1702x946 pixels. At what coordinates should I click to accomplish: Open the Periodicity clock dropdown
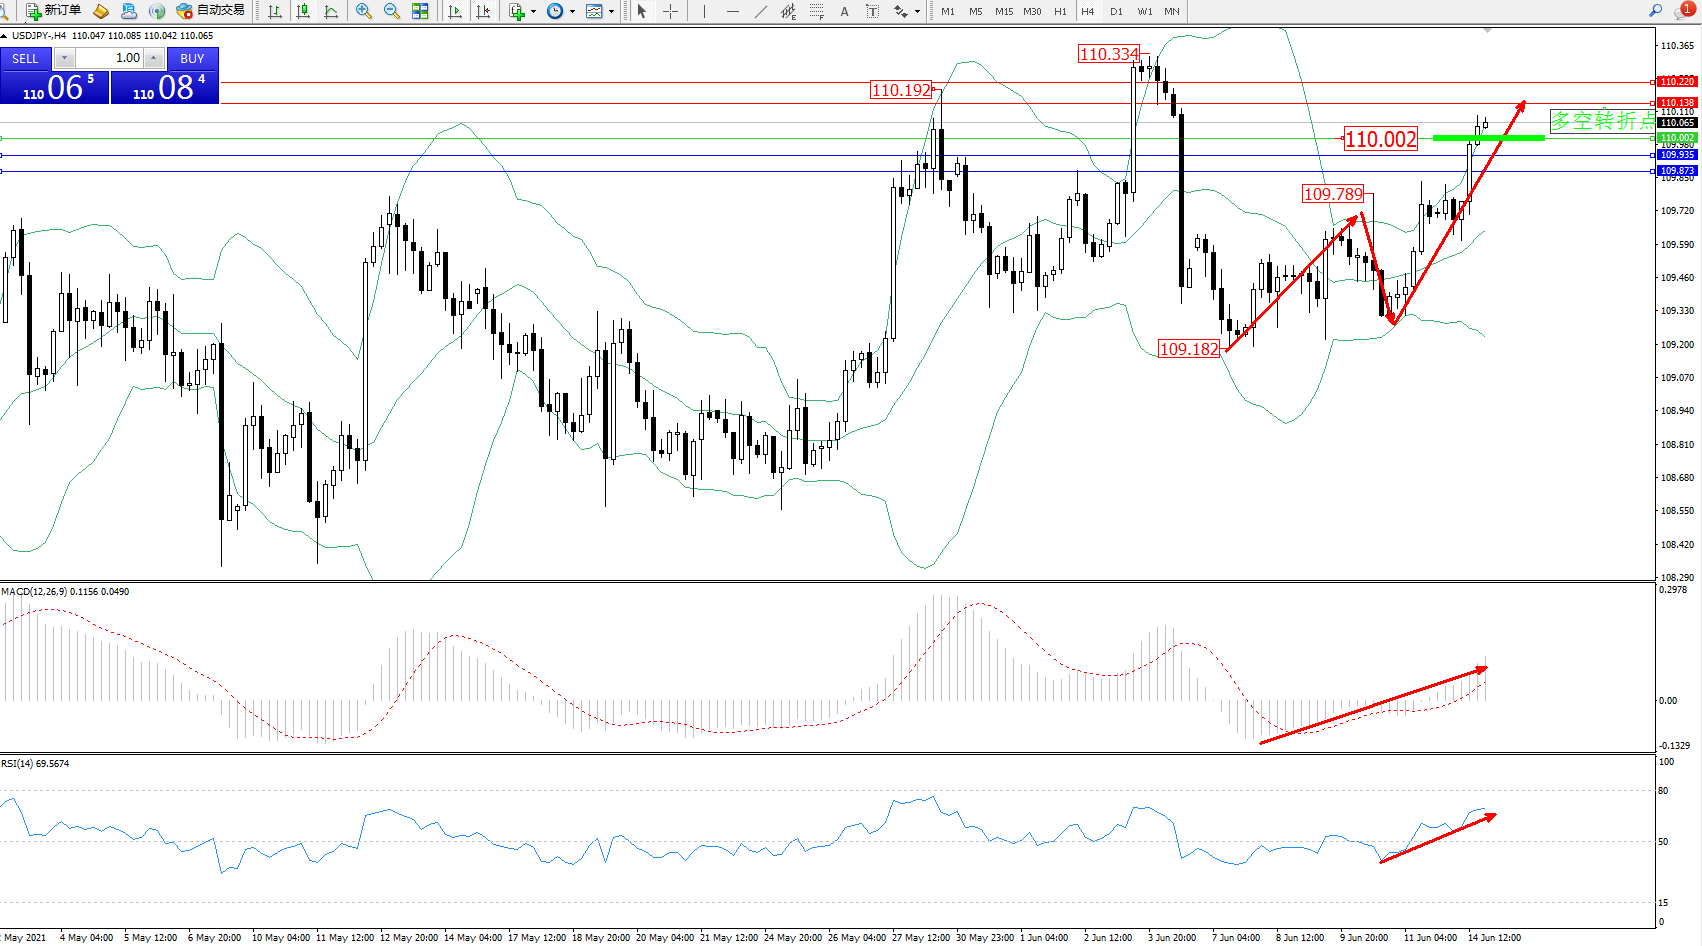click(572, 12)
